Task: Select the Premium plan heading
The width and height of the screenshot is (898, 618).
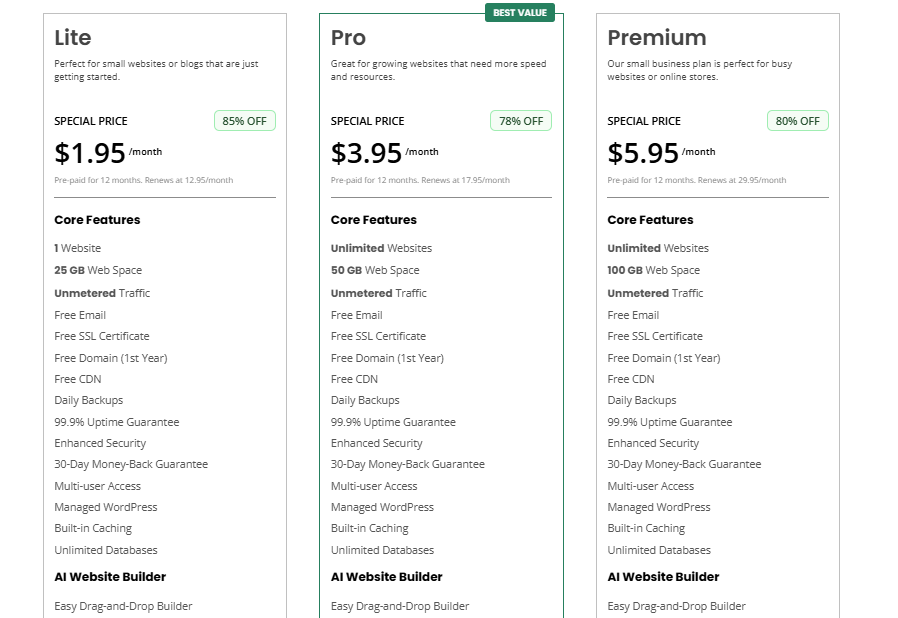Action: (x=656, y=38)
